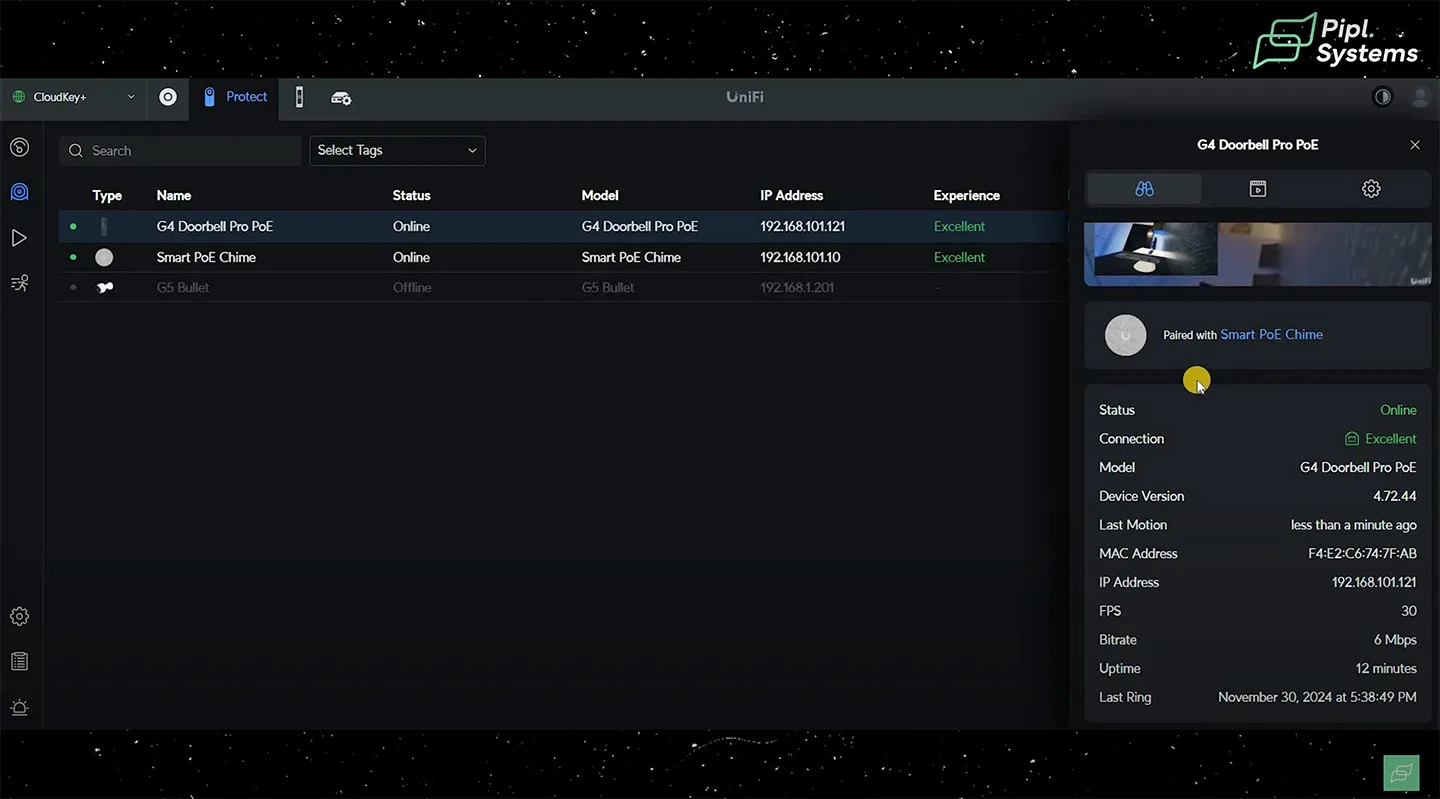Click the panel IP Address 192.168.101.121 value
The width and height of the screenshot is (1440, 799).
1374,583
